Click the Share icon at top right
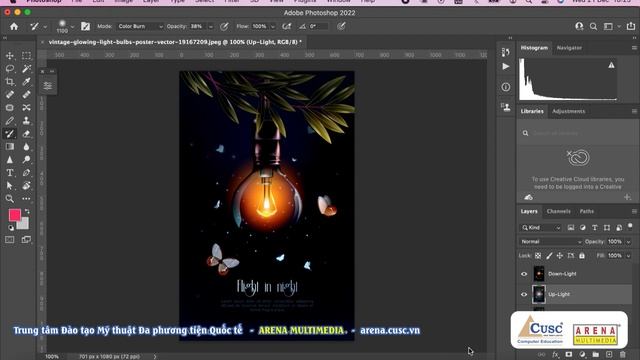Screen dimensions: 640x360 pos(631,26)
